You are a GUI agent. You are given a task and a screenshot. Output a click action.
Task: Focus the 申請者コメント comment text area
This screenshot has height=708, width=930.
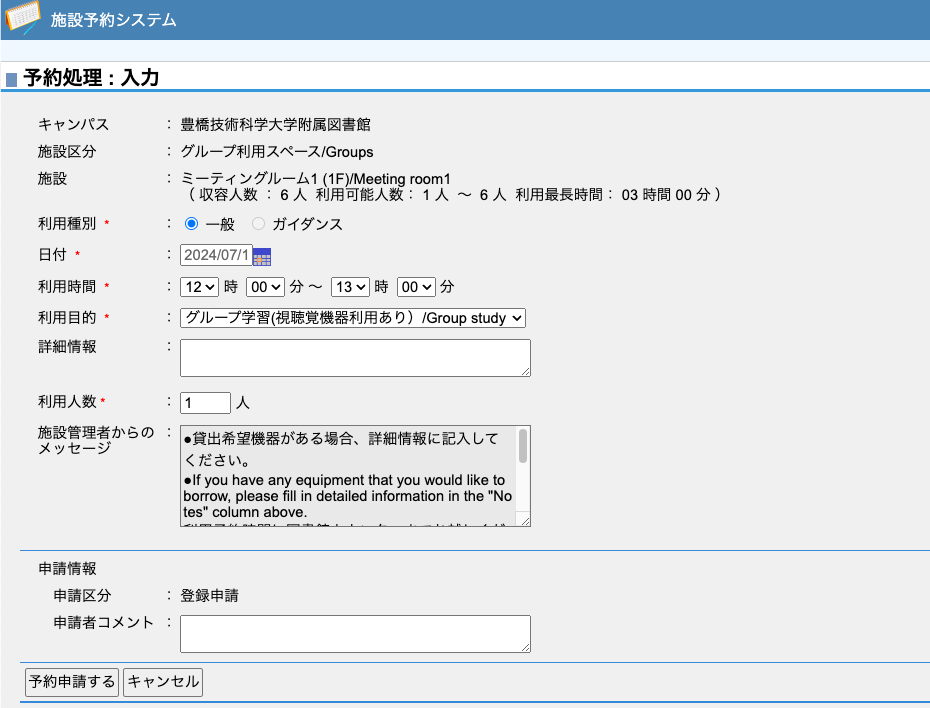pyautogui.click(x=355, y=634)
